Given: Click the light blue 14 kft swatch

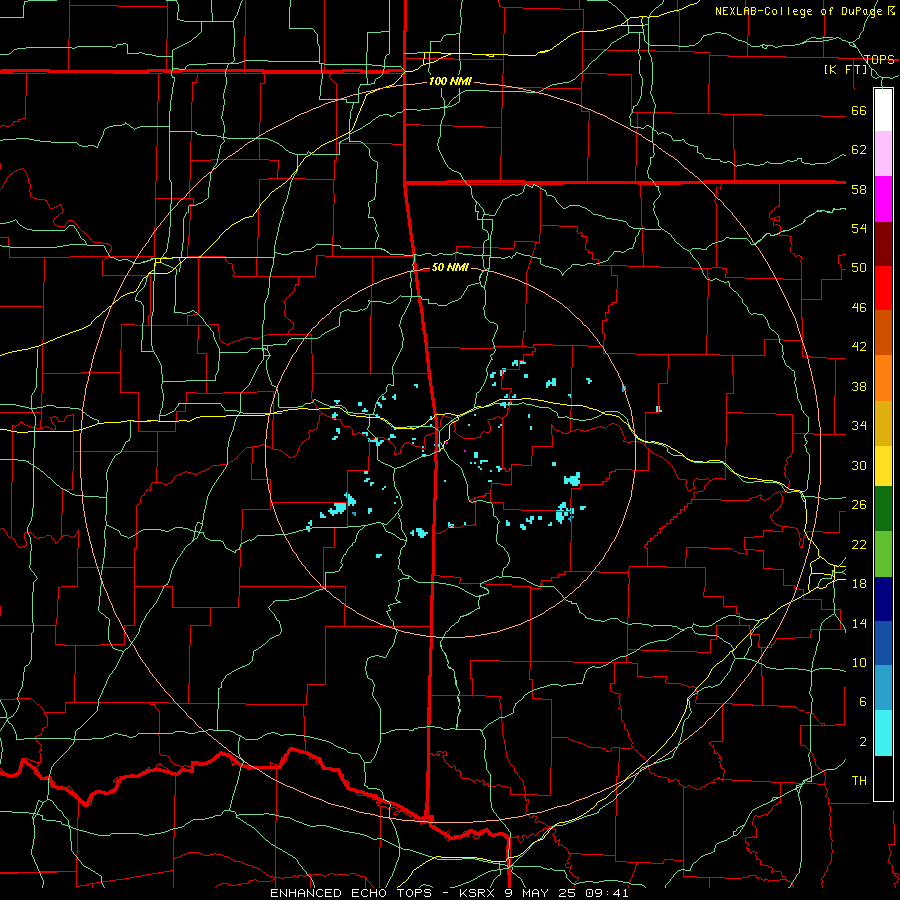Looking at the screenshot, I should pyautogui.click(x=883, y=688).
